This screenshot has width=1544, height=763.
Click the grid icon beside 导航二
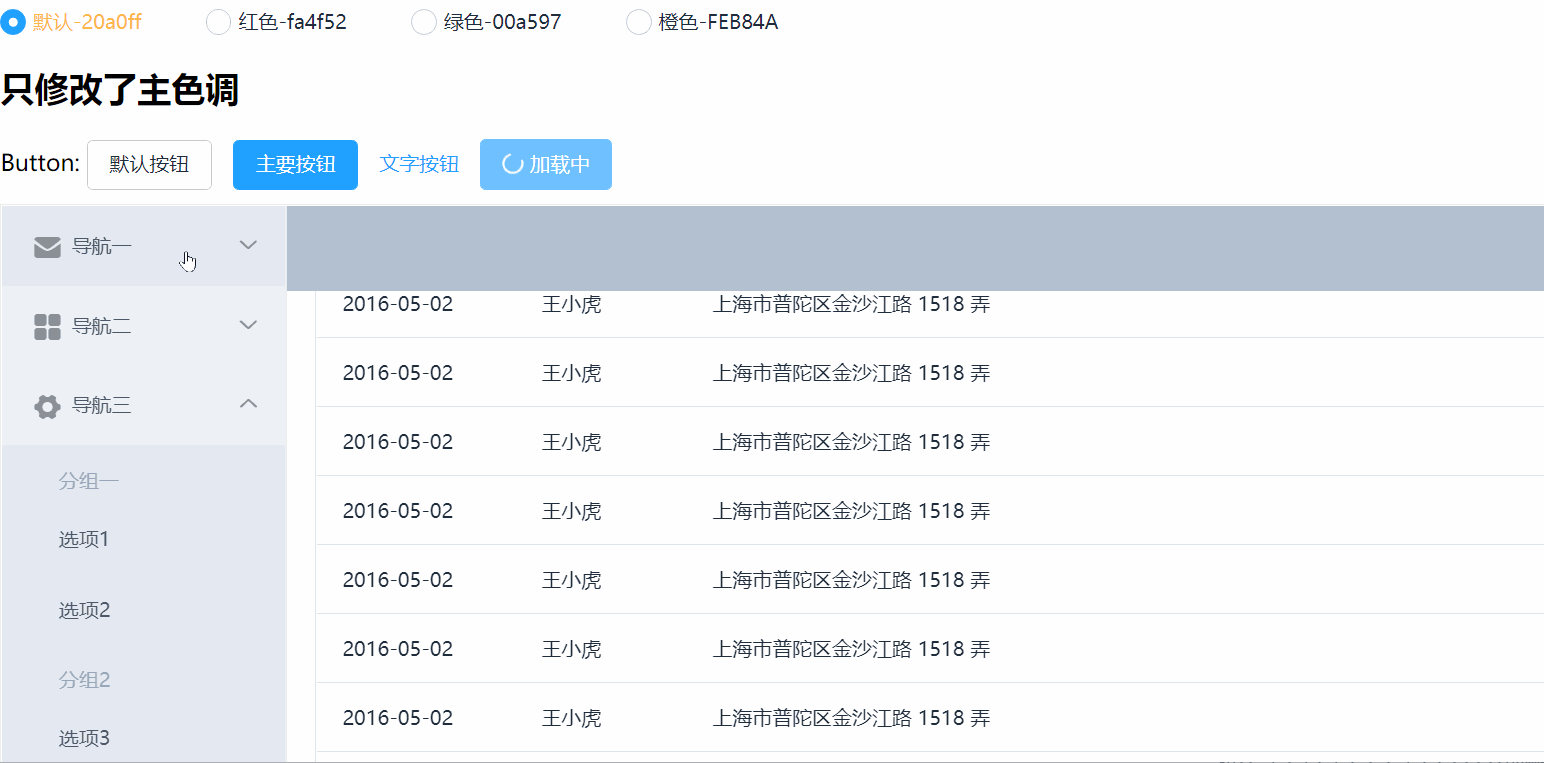tap(48, 326)
